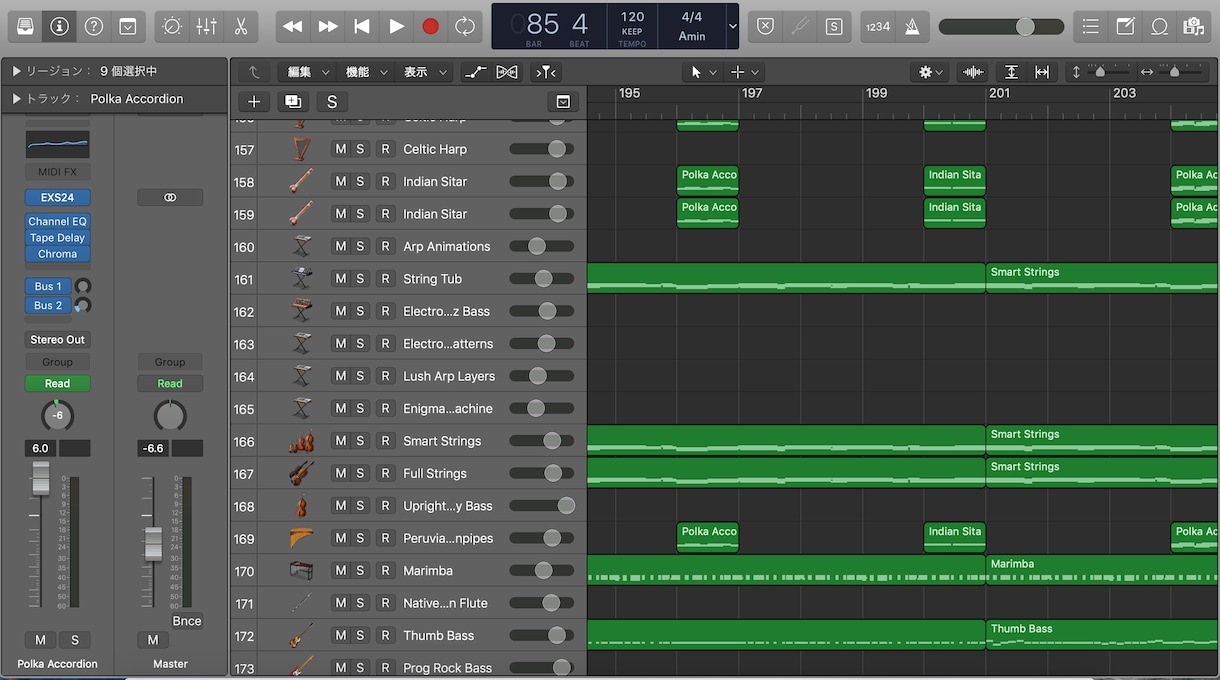Expand the リージョン inspector section

16,71
